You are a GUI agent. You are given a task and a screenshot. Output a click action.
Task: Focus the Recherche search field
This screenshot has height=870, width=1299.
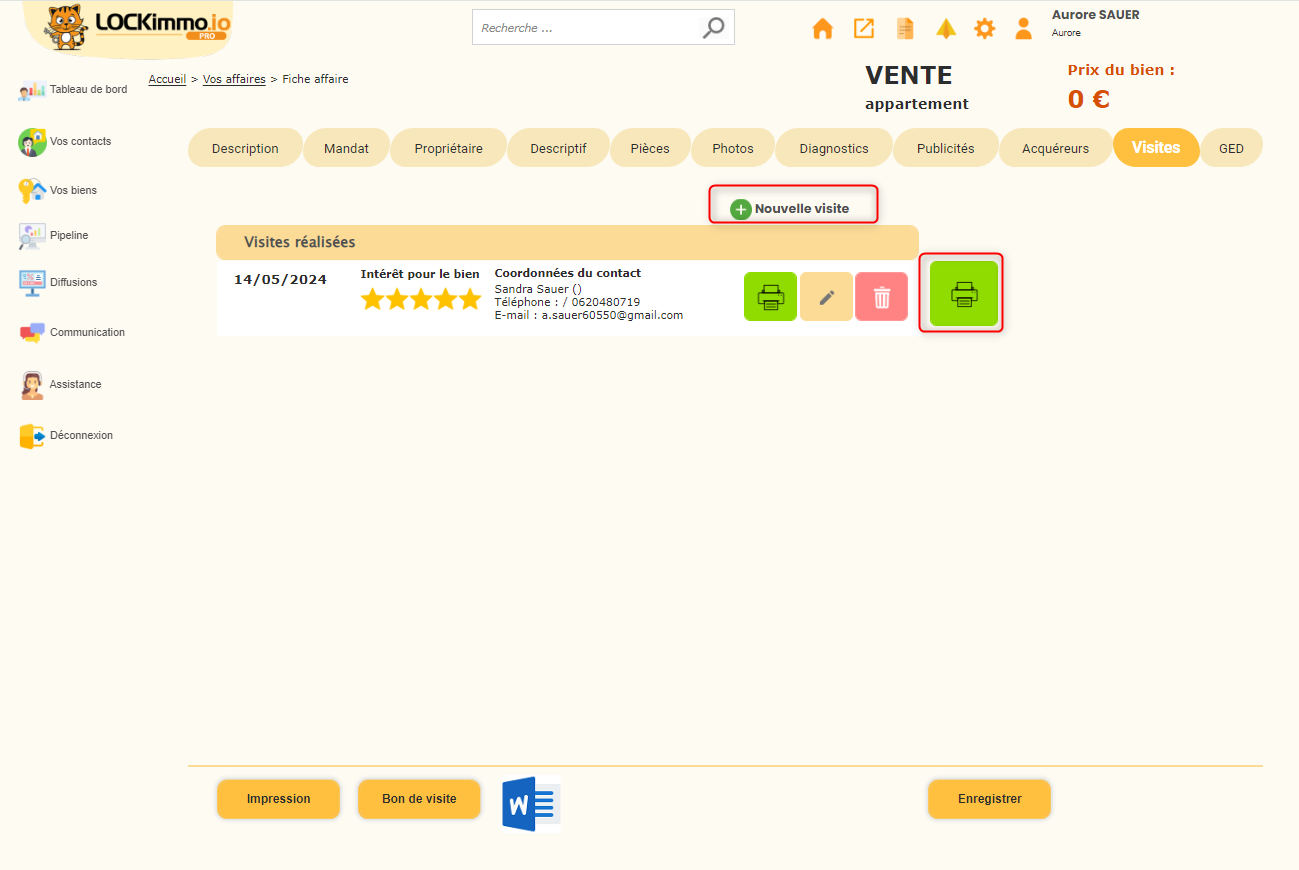pos(585,28)
